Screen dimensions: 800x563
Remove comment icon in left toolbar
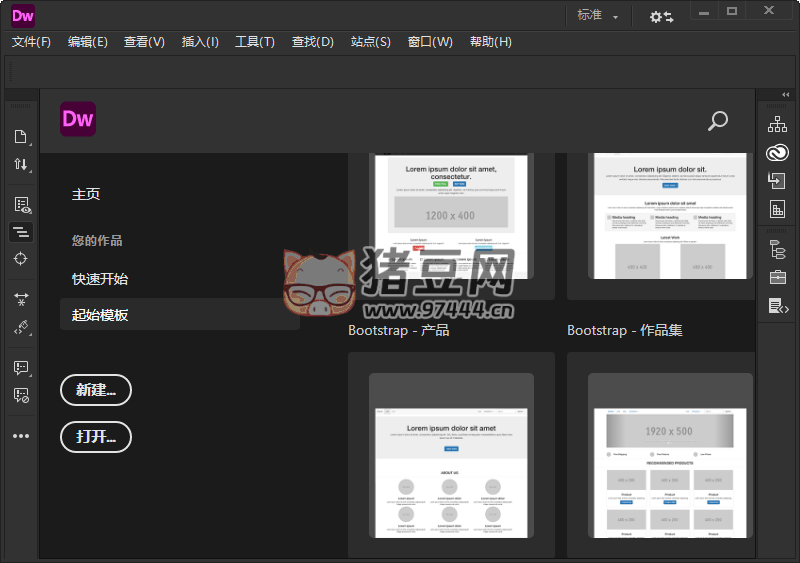point(21,395)
